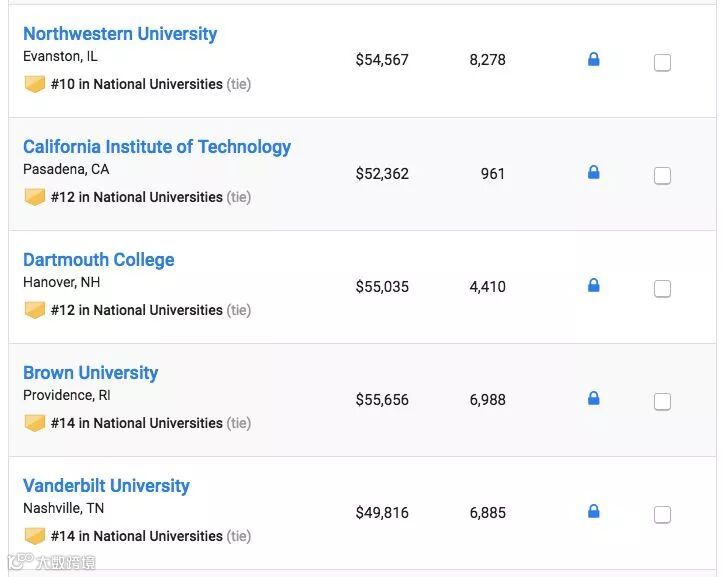The image size is (724, 577).
Task: Tick the compare checkbox for Northwestern University
Action: coord(662,63)
